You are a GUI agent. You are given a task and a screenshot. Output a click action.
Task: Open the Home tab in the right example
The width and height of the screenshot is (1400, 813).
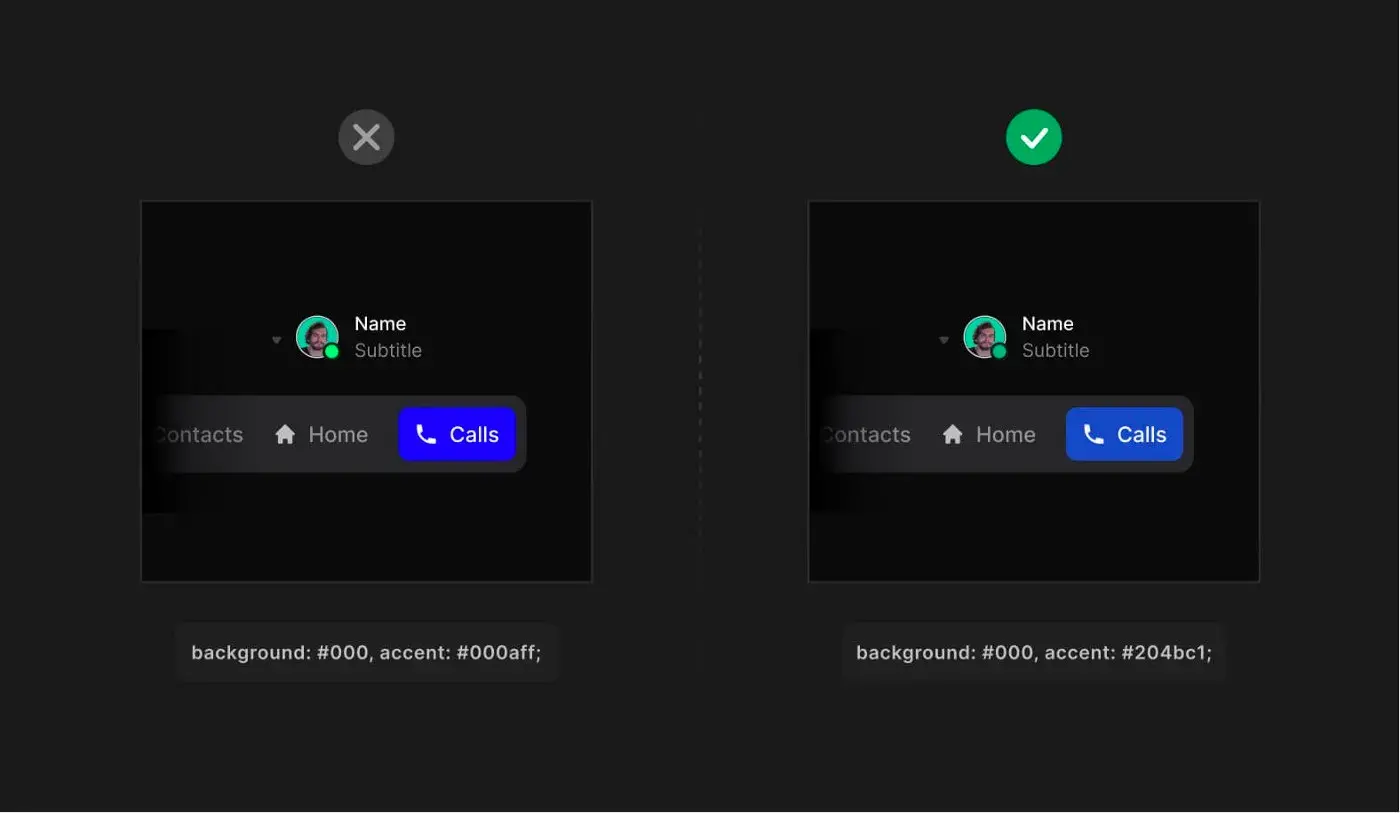pyautogui.click(x=988, y=434)
